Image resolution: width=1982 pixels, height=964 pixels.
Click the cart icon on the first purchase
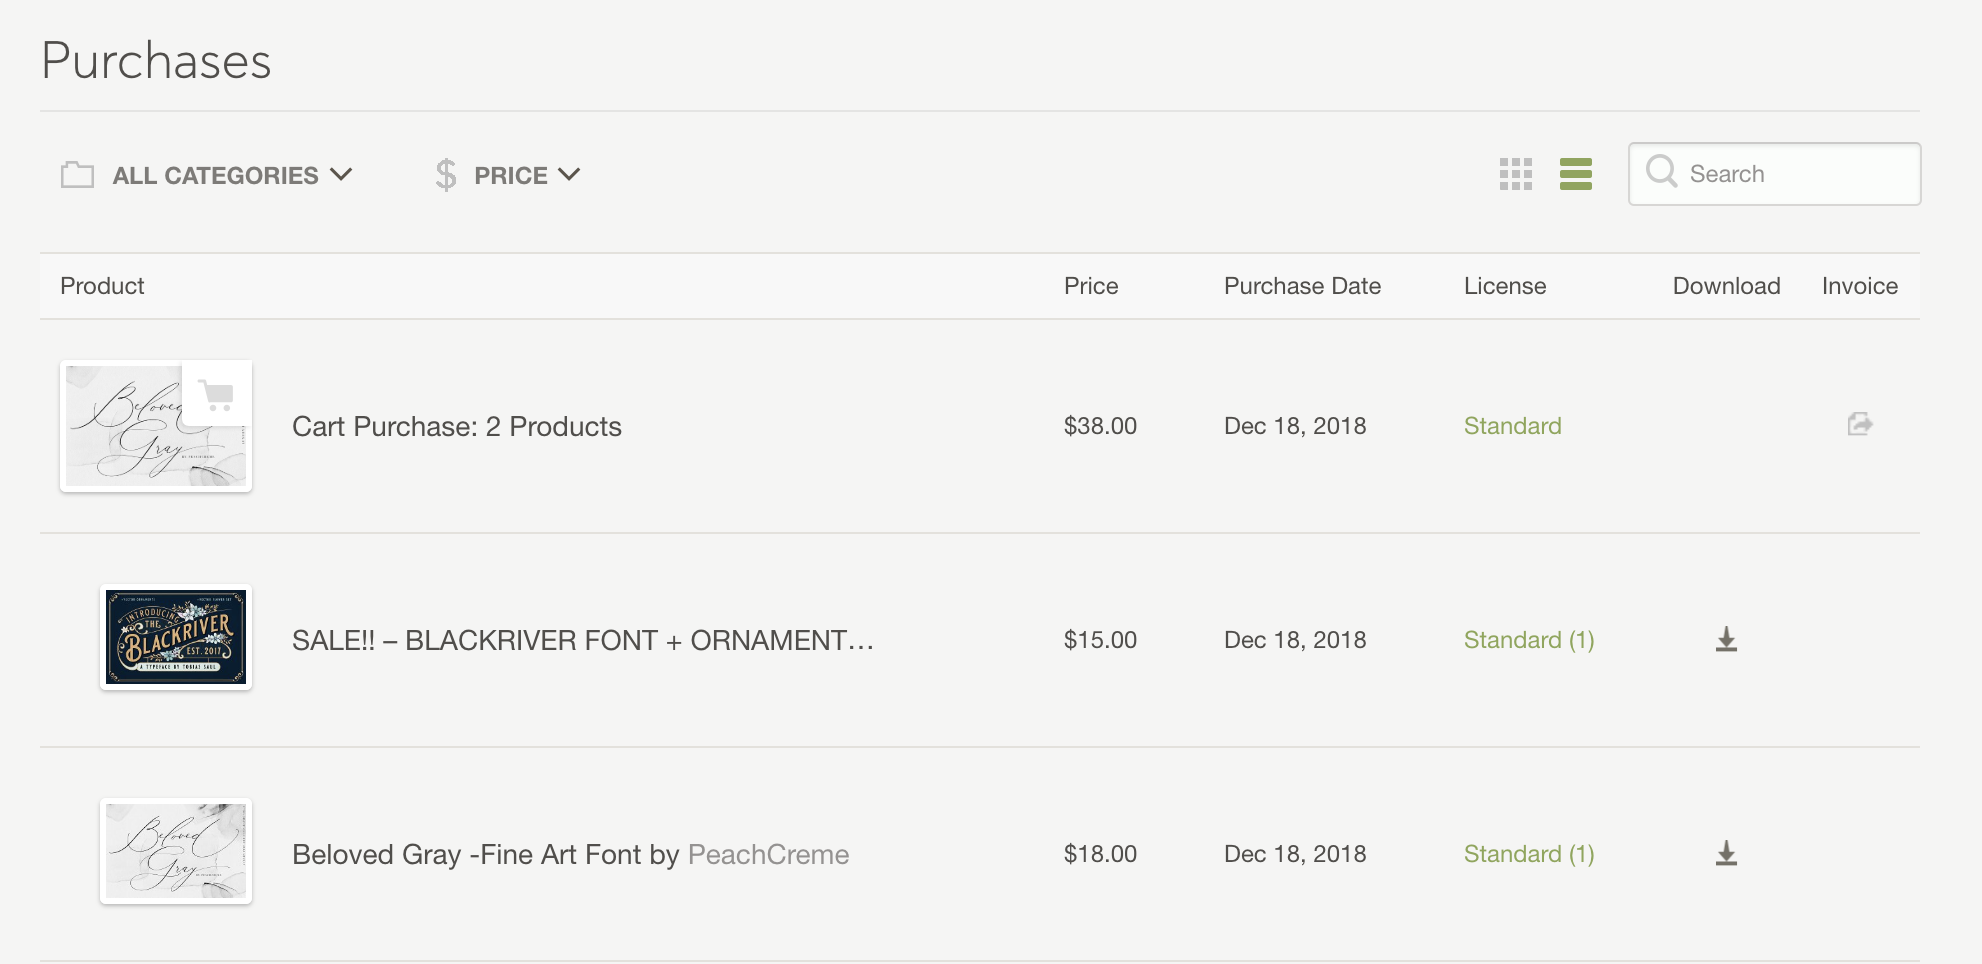pyautogui.click(x=214, y=396)
